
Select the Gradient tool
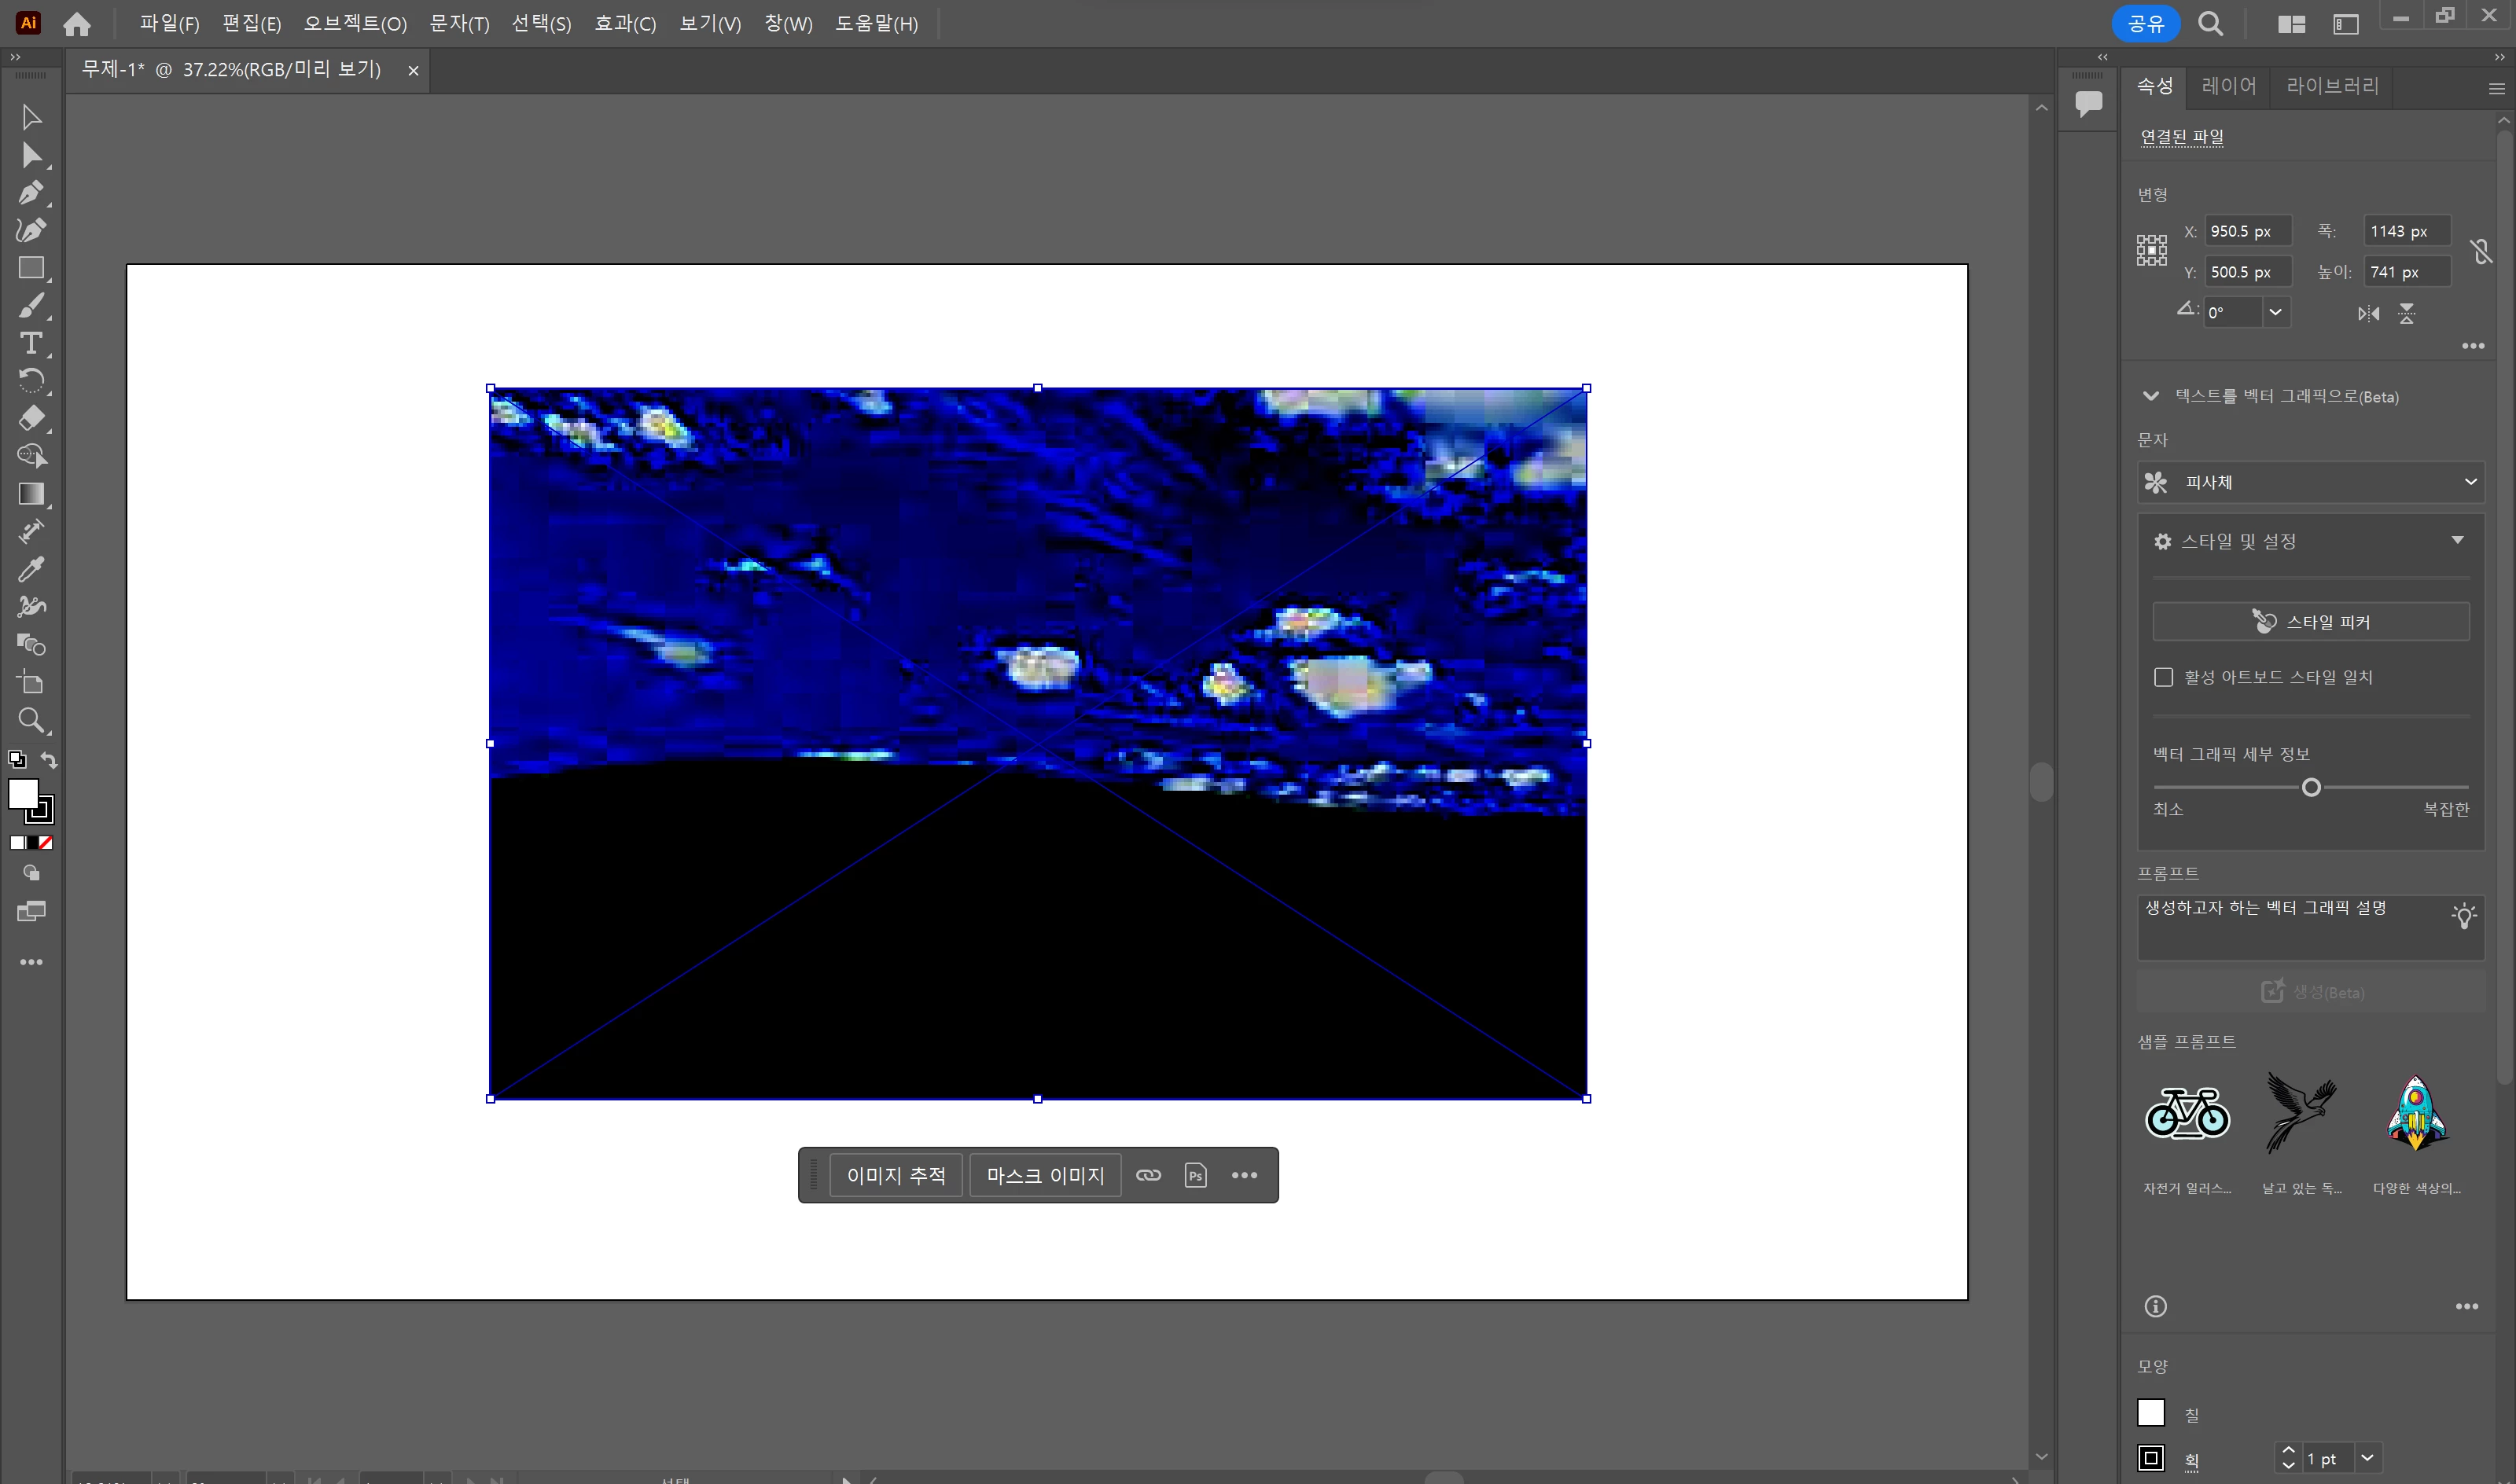point(31,494)
